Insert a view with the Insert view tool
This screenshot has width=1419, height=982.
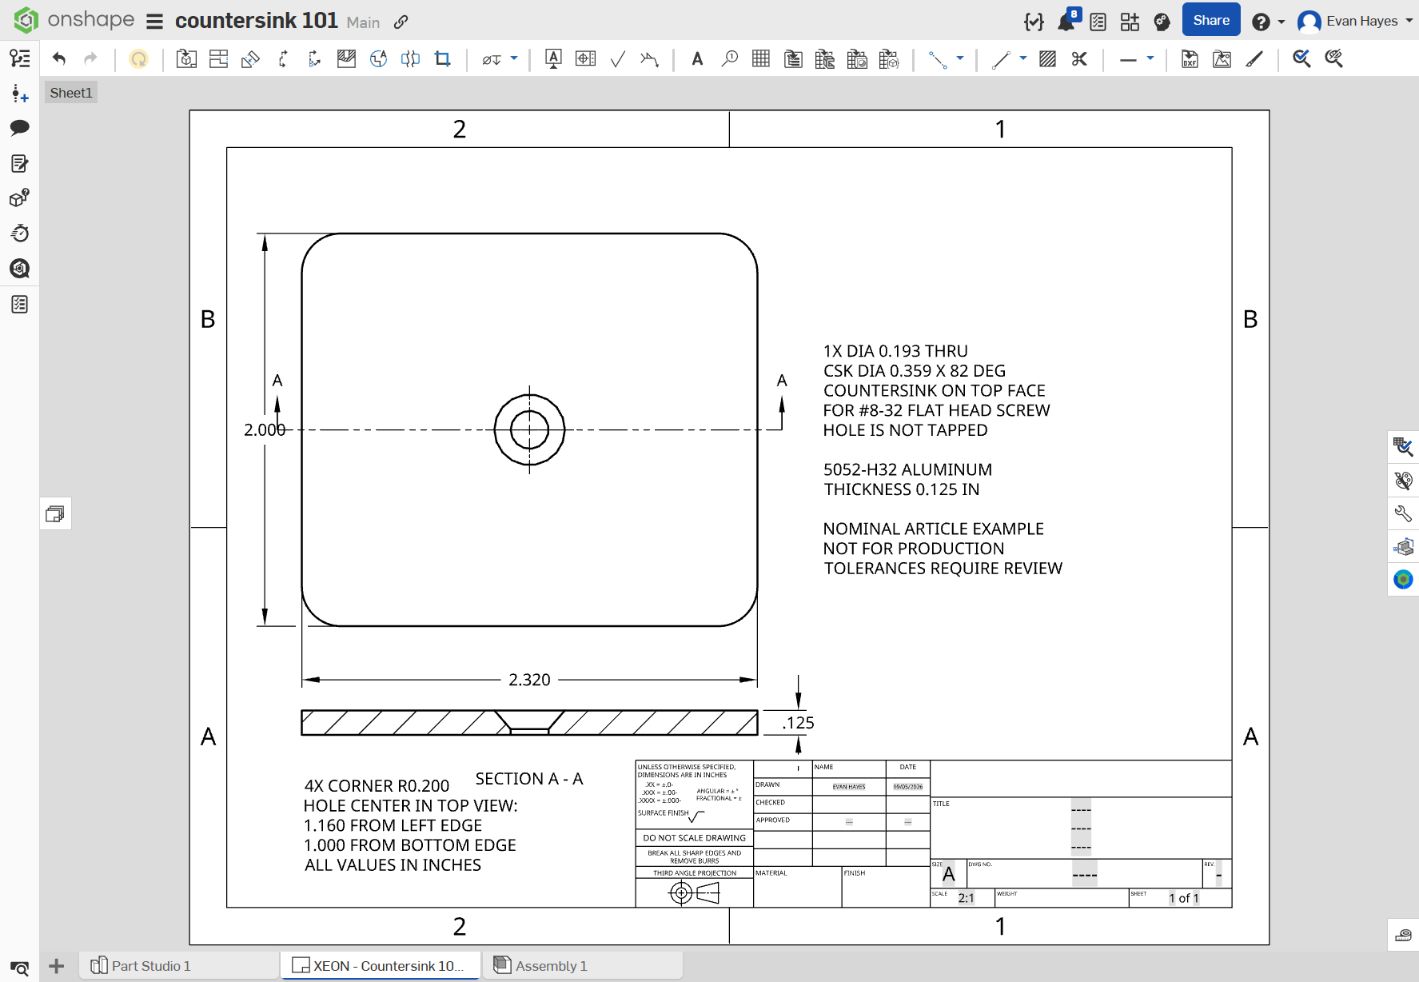[186, 59]
